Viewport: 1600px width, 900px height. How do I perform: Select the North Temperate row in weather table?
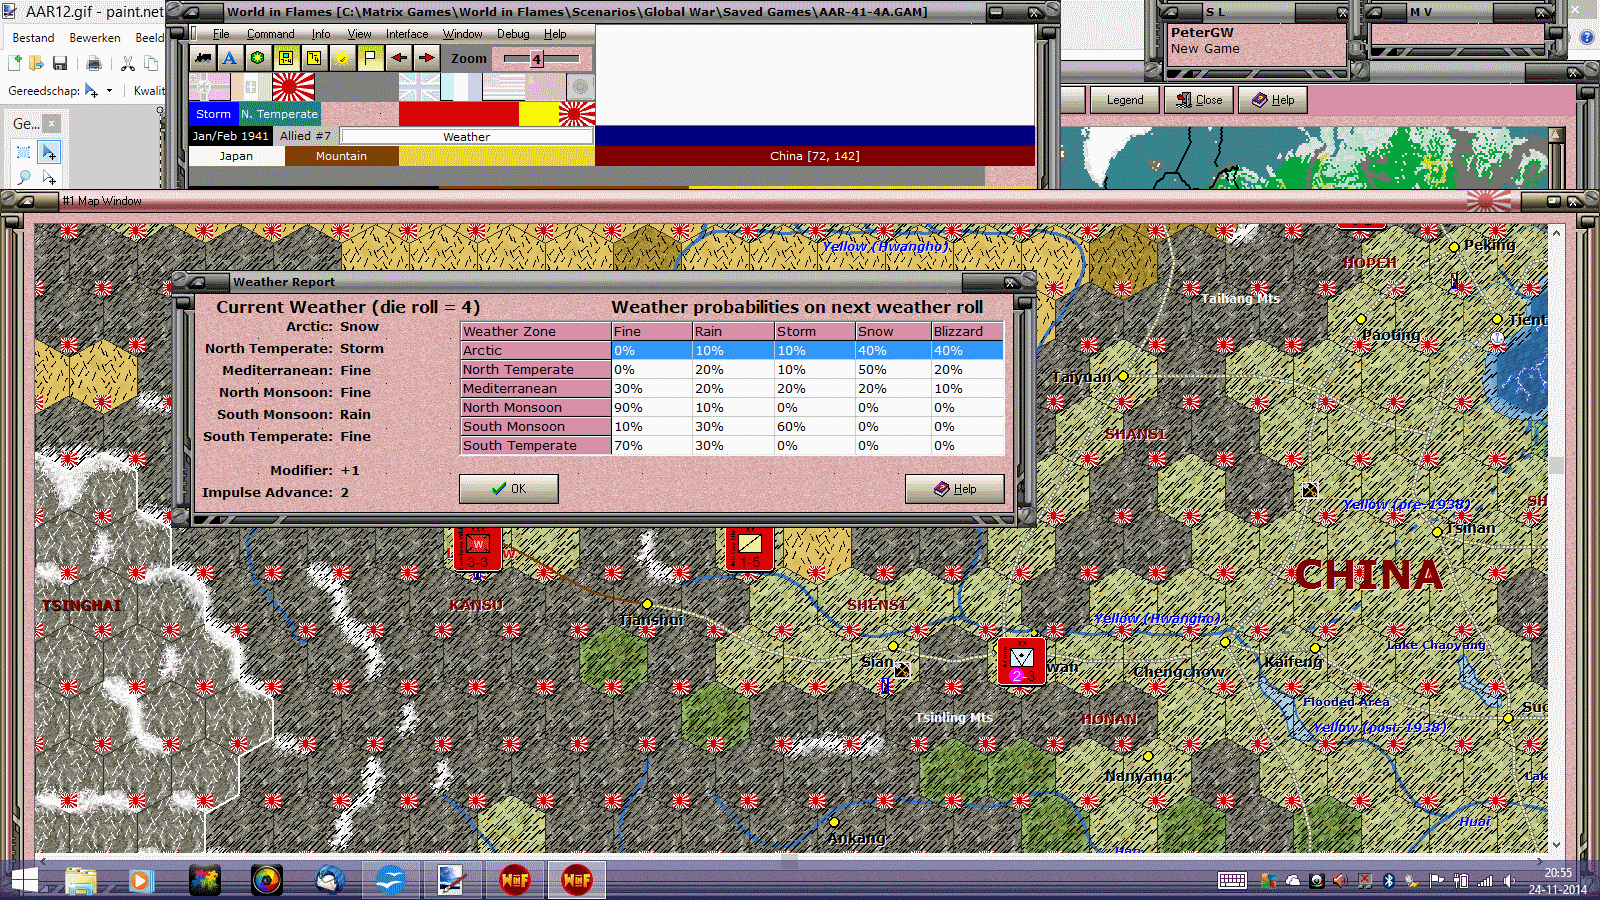pyautogui.click(x=732, y=369)
